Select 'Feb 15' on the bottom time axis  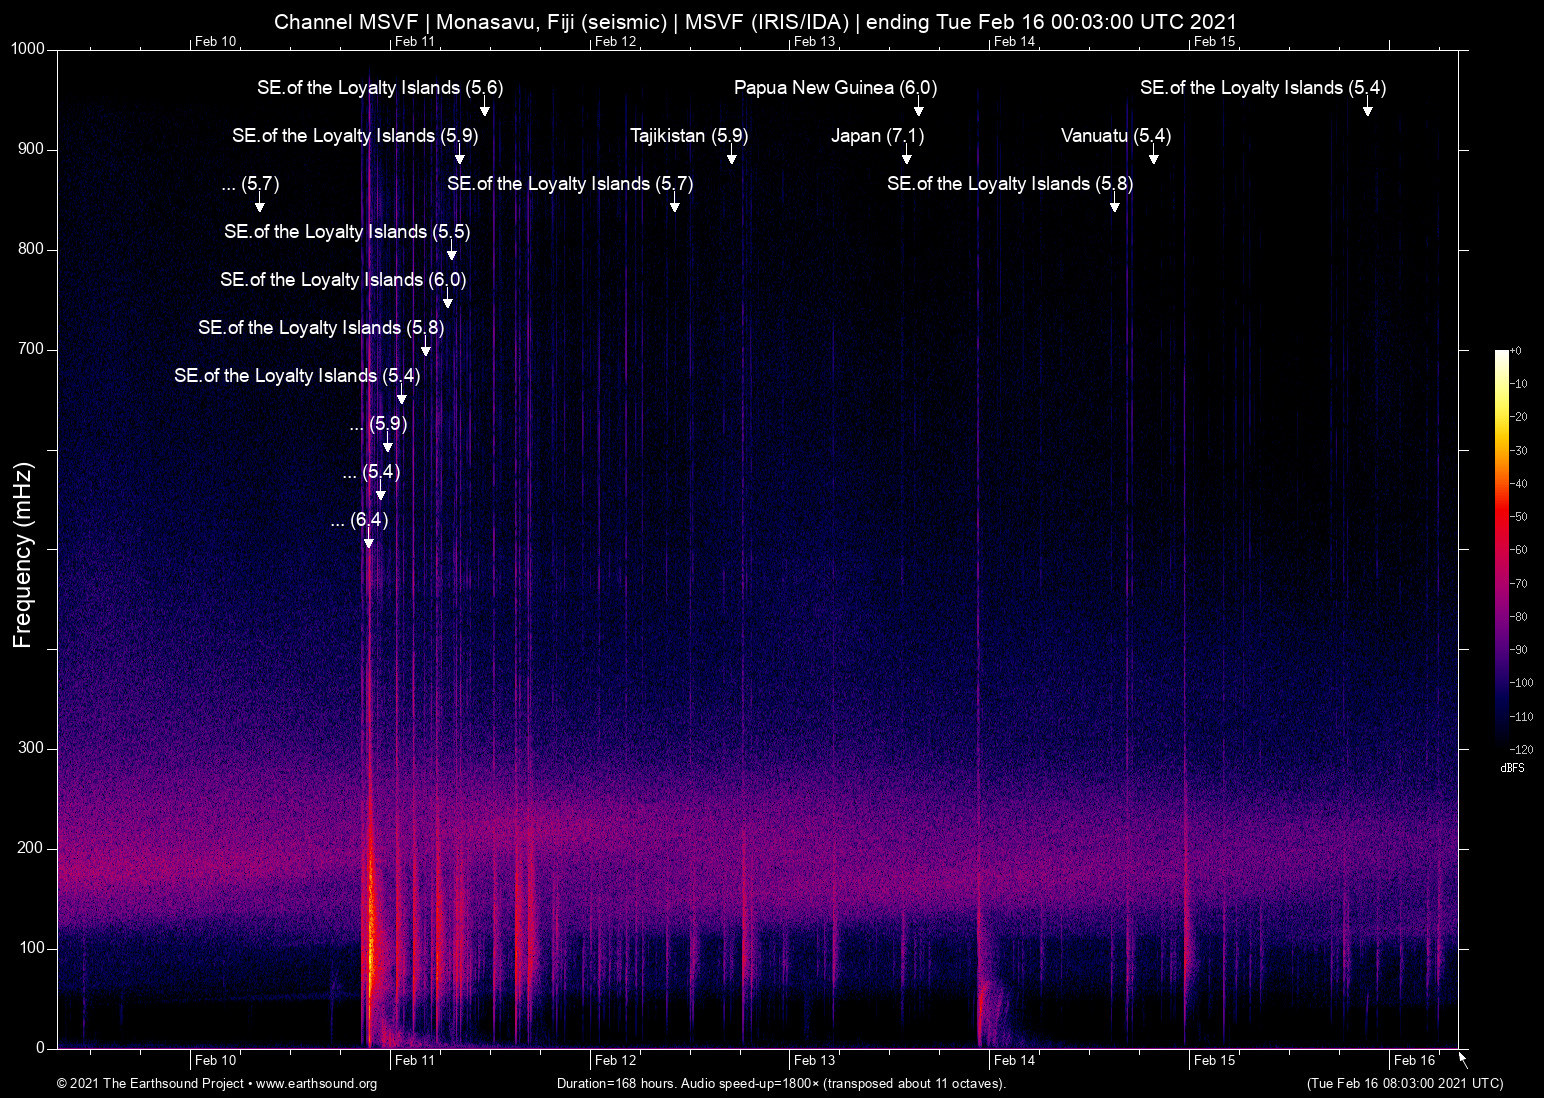pyautogui.click(x=1214, y=1061)
